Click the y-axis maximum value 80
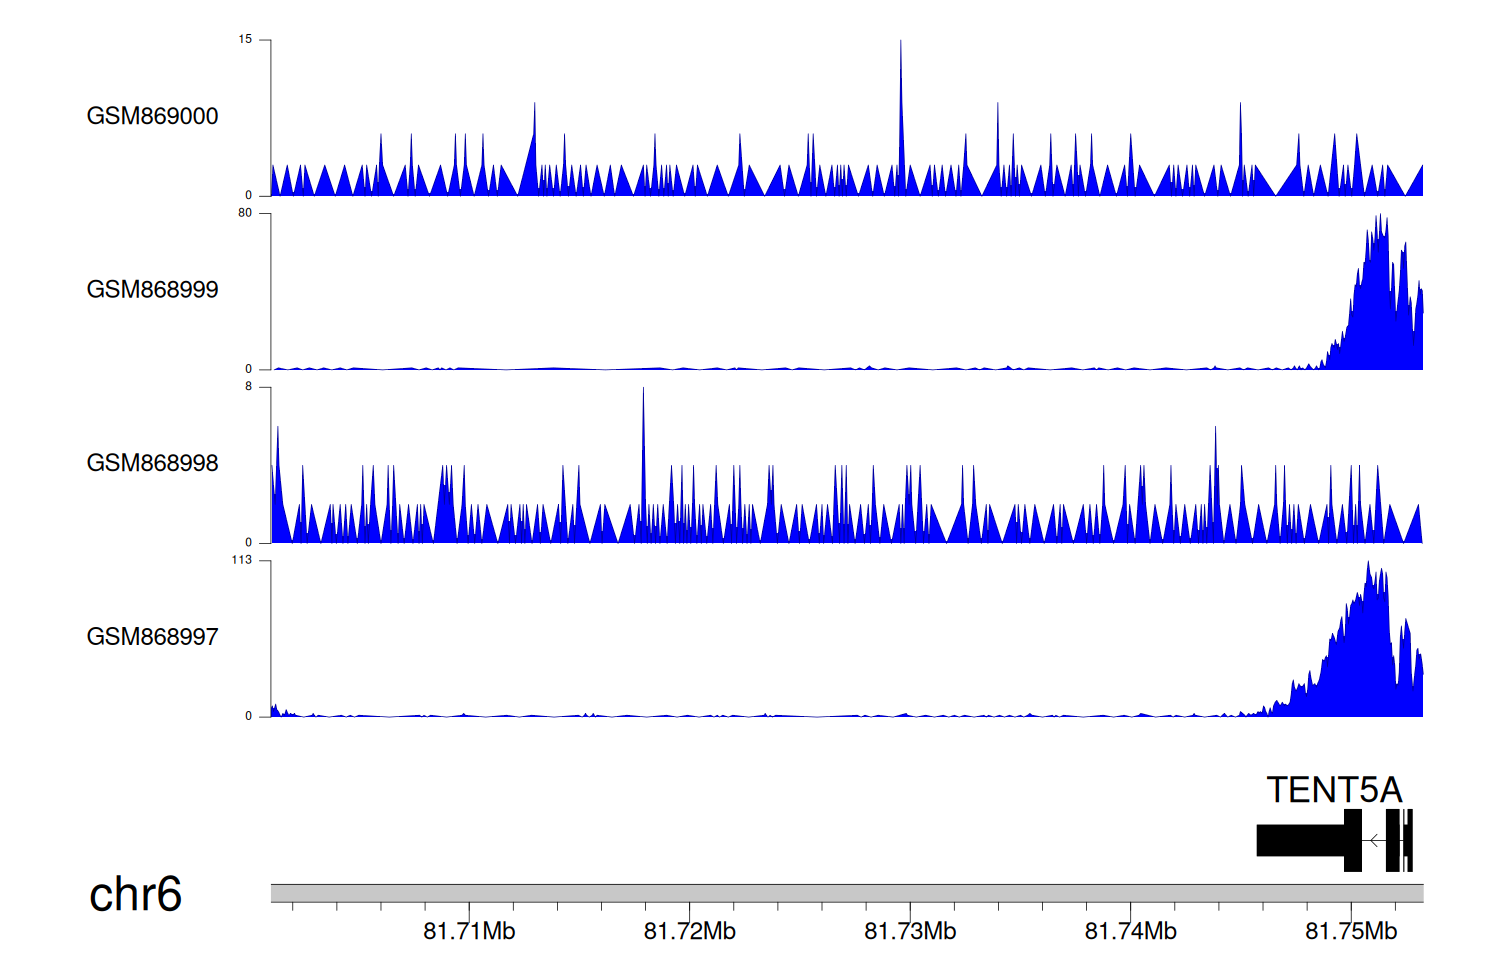 click(x=245, y=213)
